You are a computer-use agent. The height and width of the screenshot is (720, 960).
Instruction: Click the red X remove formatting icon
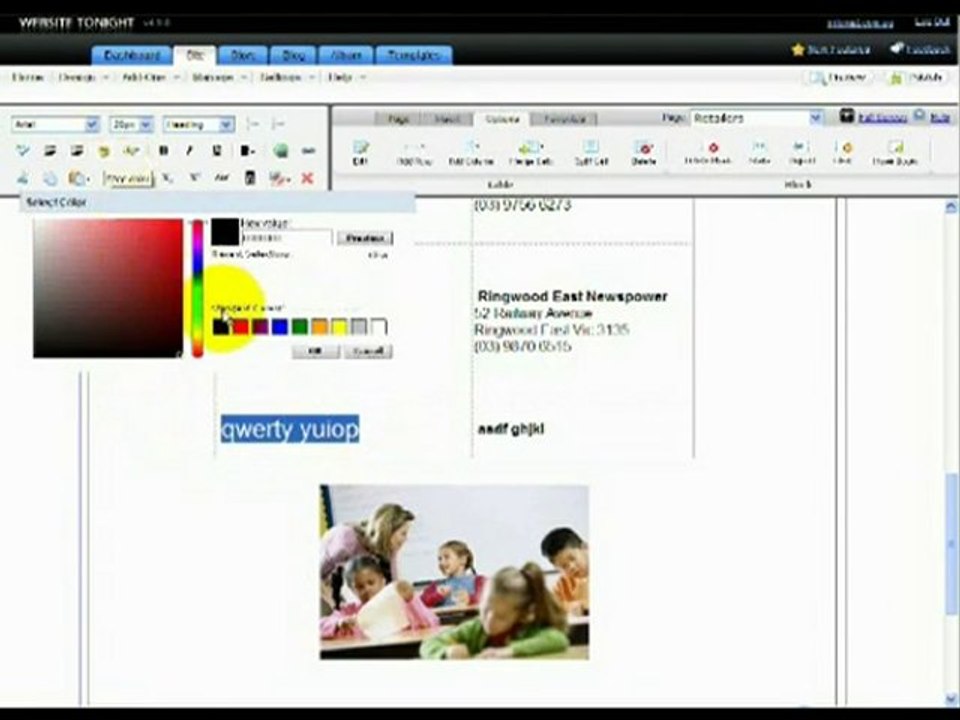307,178
